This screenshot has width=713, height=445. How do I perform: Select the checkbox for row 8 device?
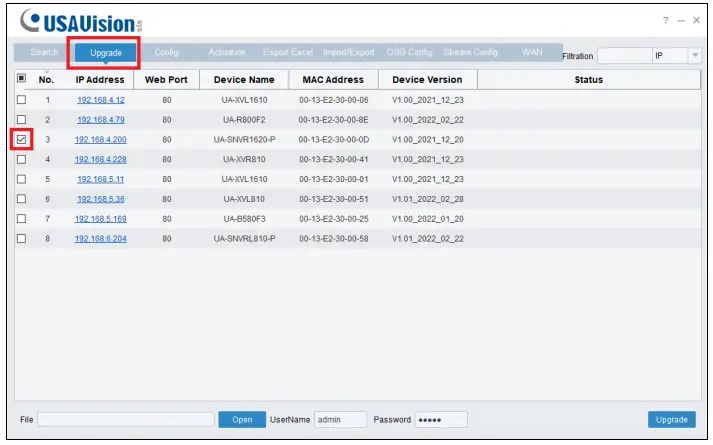22,238
